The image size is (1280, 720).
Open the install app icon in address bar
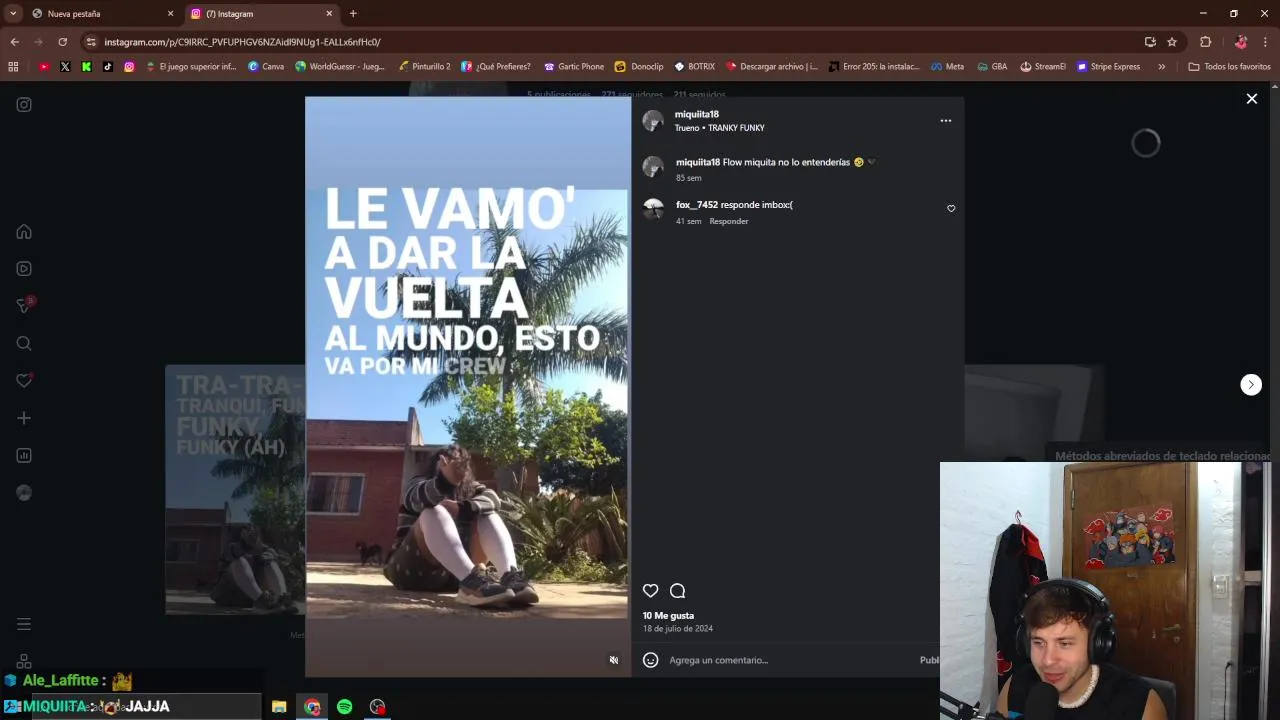1150,42
